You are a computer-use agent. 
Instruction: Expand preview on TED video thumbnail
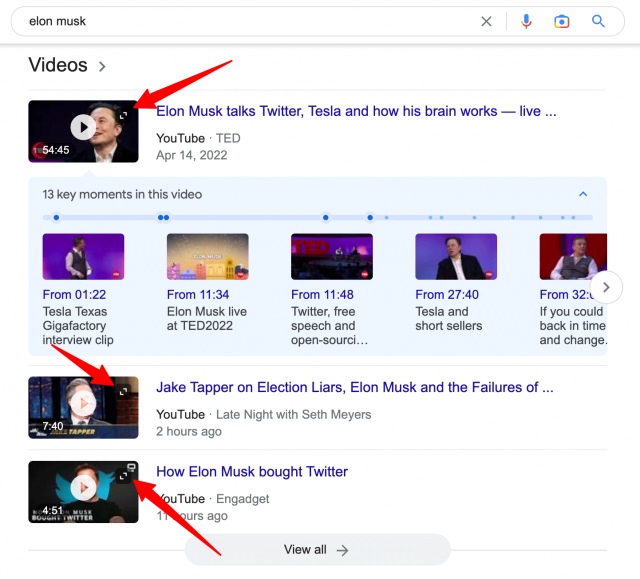tap(124, 116)
